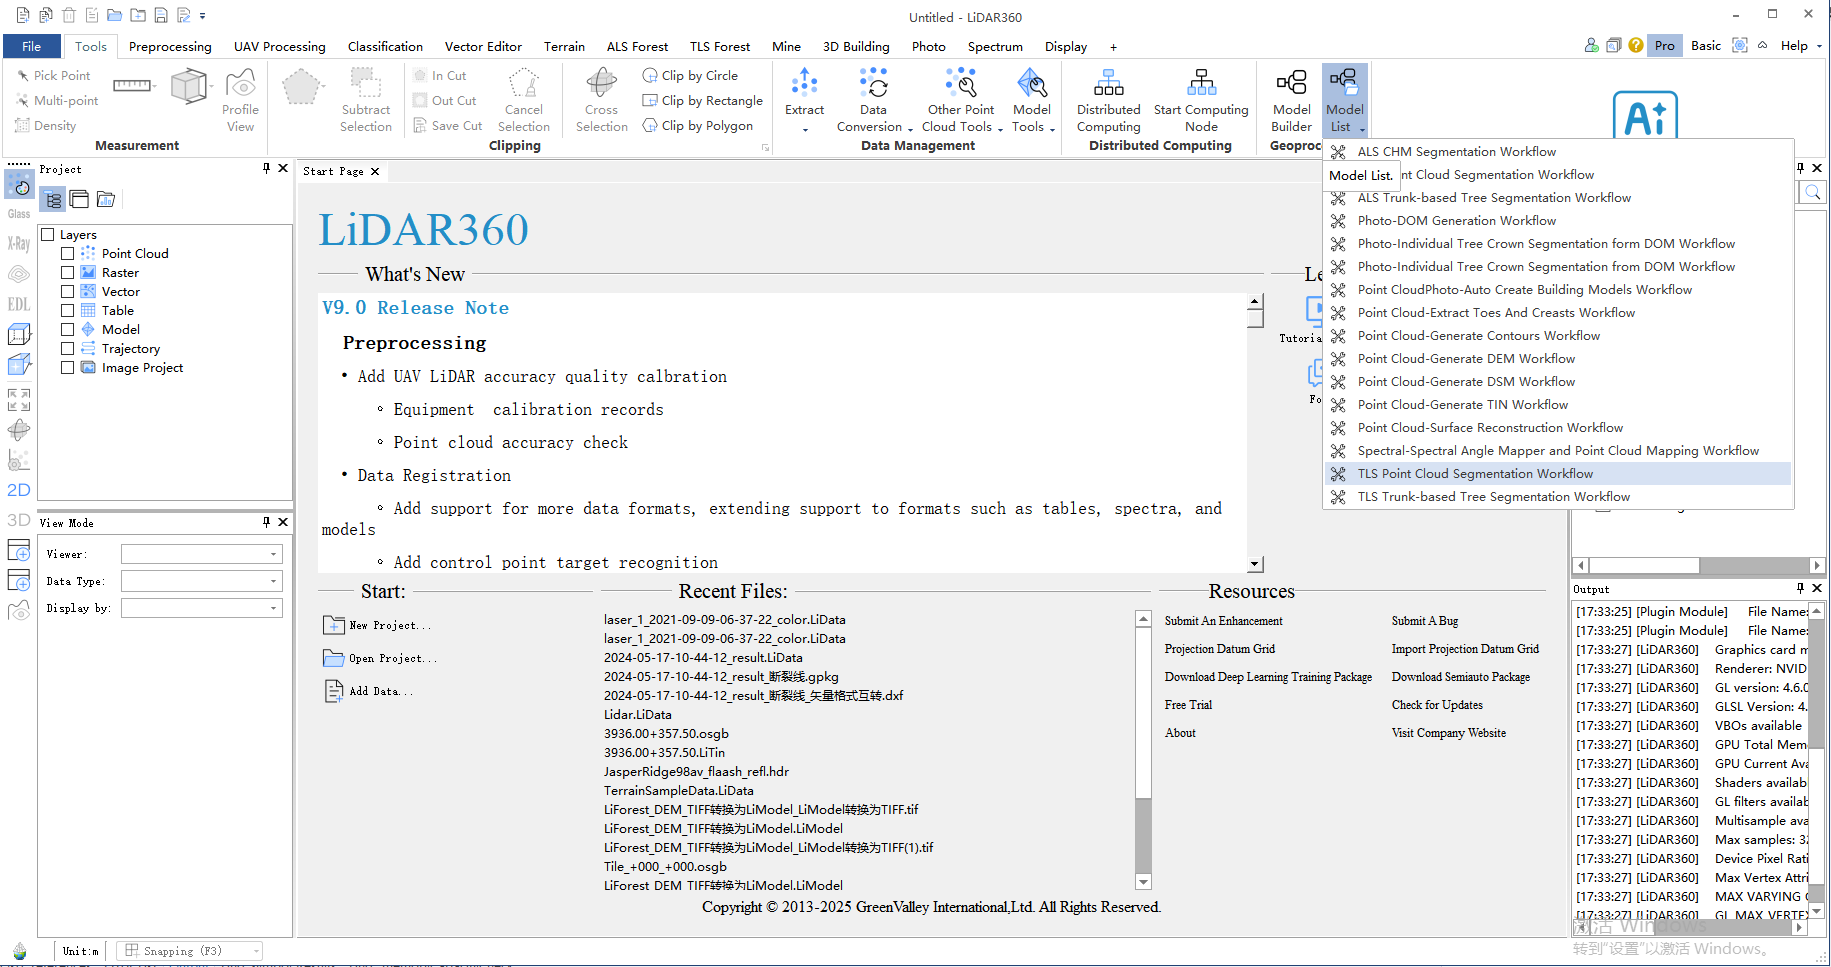Toggle the Point Cloud layer checkbox
1831x967 pixels.
click(x=68, y=254)
